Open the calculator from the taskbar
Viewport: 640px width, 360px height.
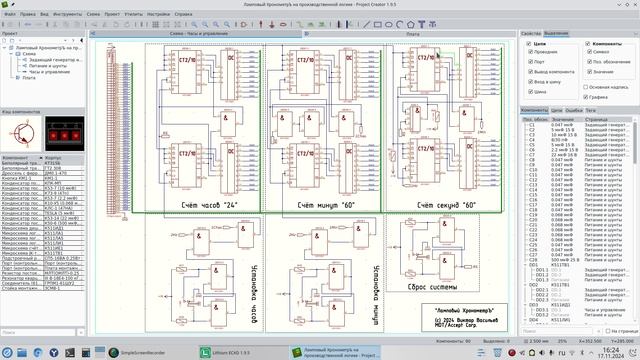(x=86, y=353)
